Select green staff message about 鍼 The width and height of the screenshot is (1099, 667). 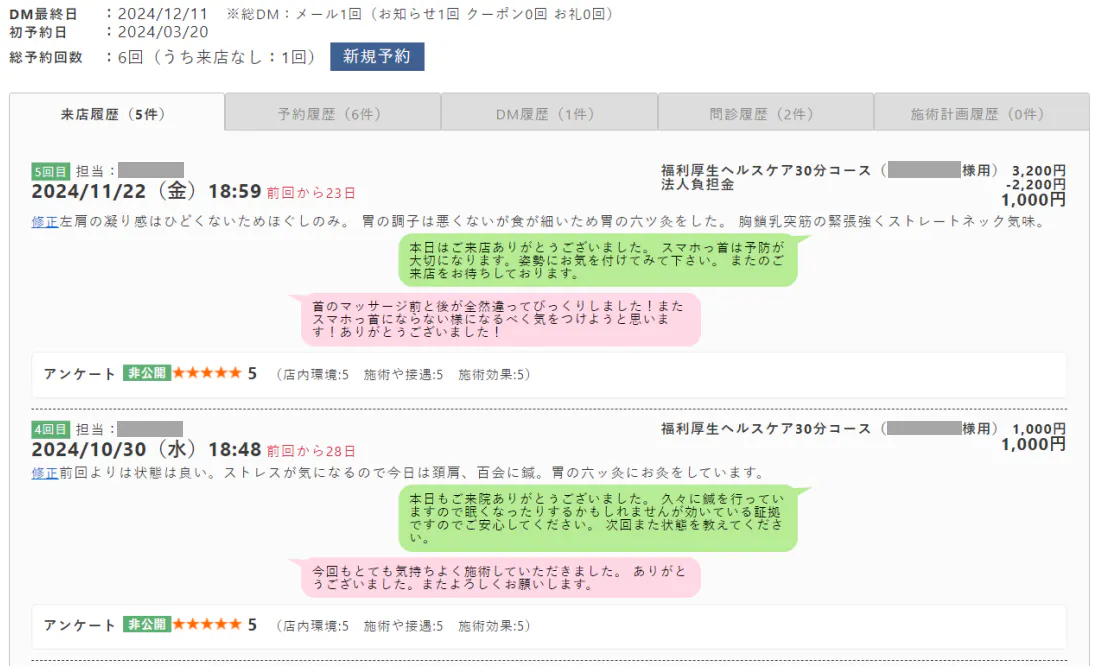(597, 517)
